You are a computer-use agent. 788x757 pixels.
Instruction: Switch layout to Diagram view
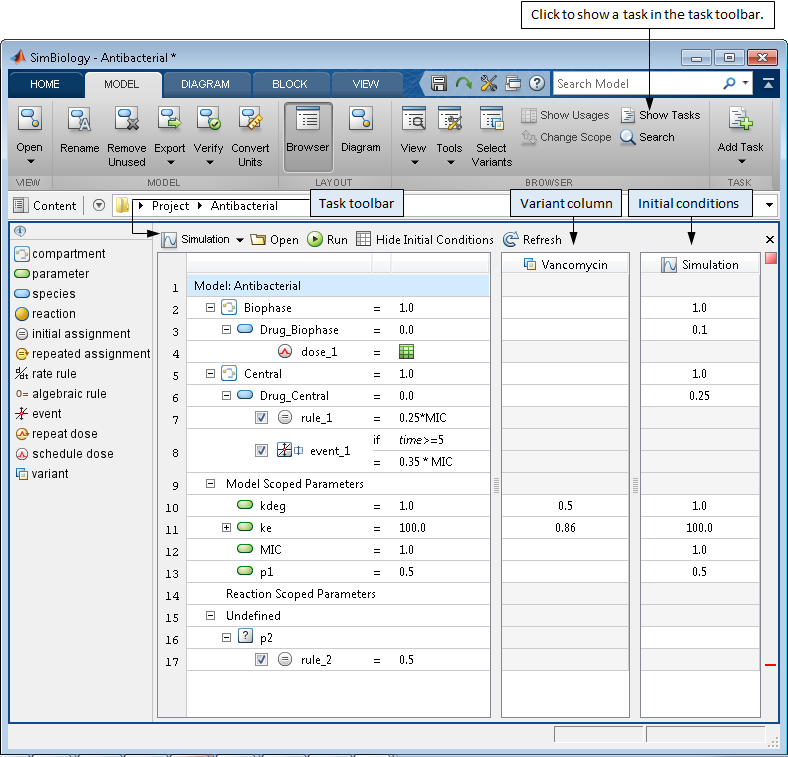coord(360,119)
